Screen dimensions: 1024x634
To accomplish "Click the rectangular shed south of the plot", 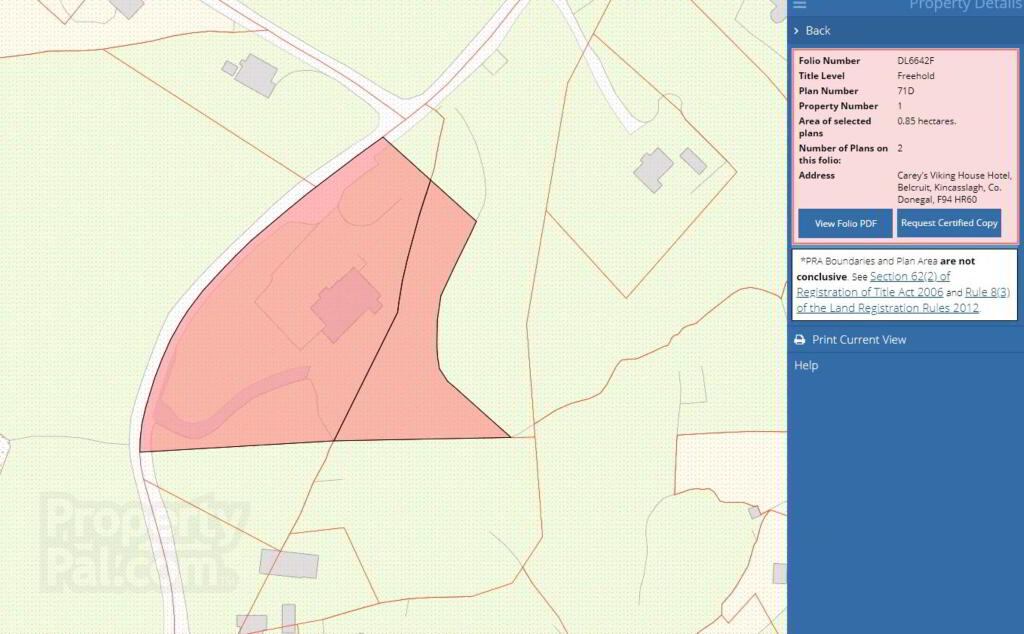I will click(x=289, y=564).
